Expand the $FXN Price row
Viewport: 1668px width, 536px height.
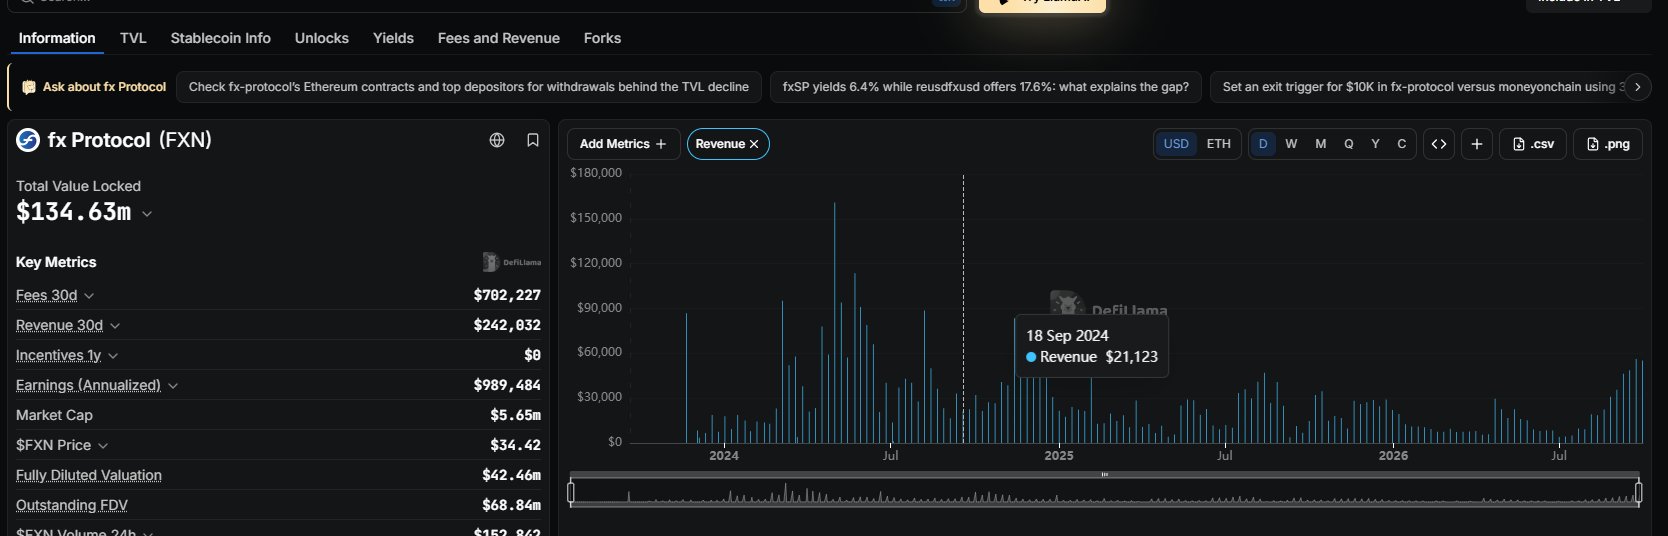pyautogui.click(x=103, y=446)
